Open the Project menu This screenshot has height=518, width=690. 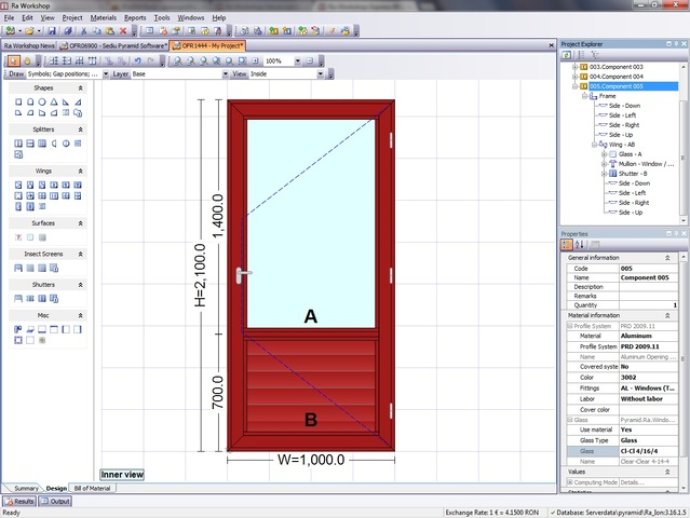pos(72,18)
